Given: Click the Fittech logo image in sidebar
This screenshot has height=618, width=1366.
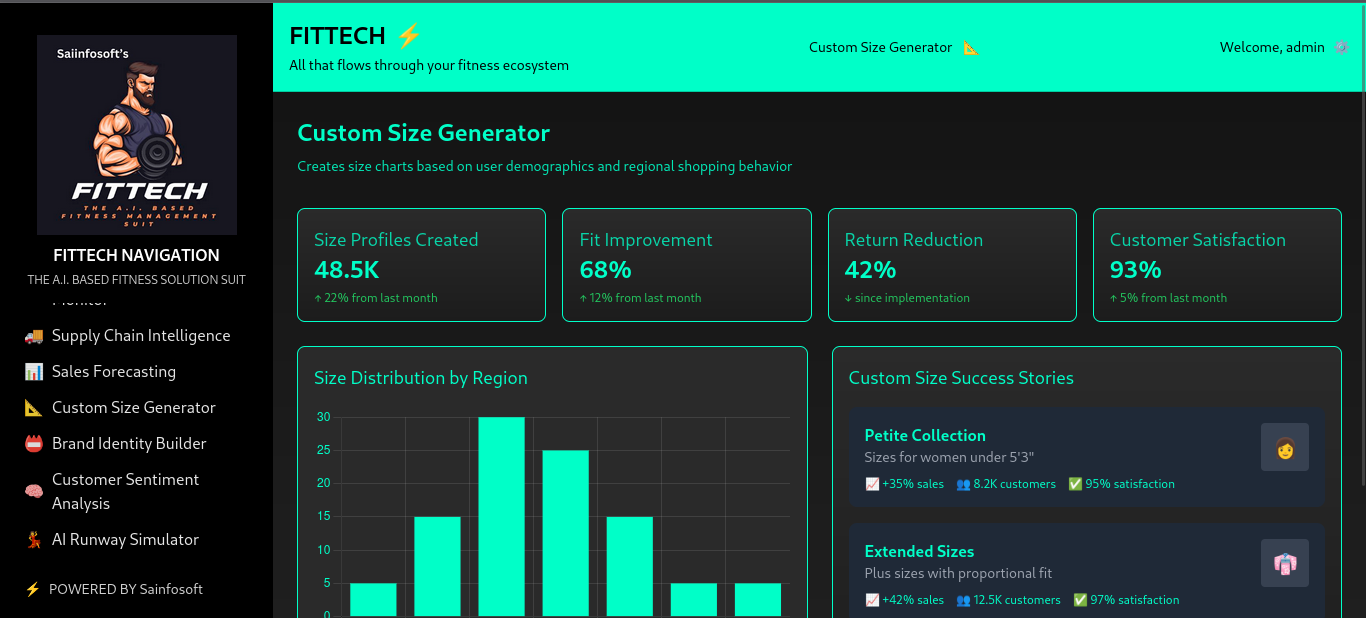Looking at the screenshot, I should tap(137, 135).
